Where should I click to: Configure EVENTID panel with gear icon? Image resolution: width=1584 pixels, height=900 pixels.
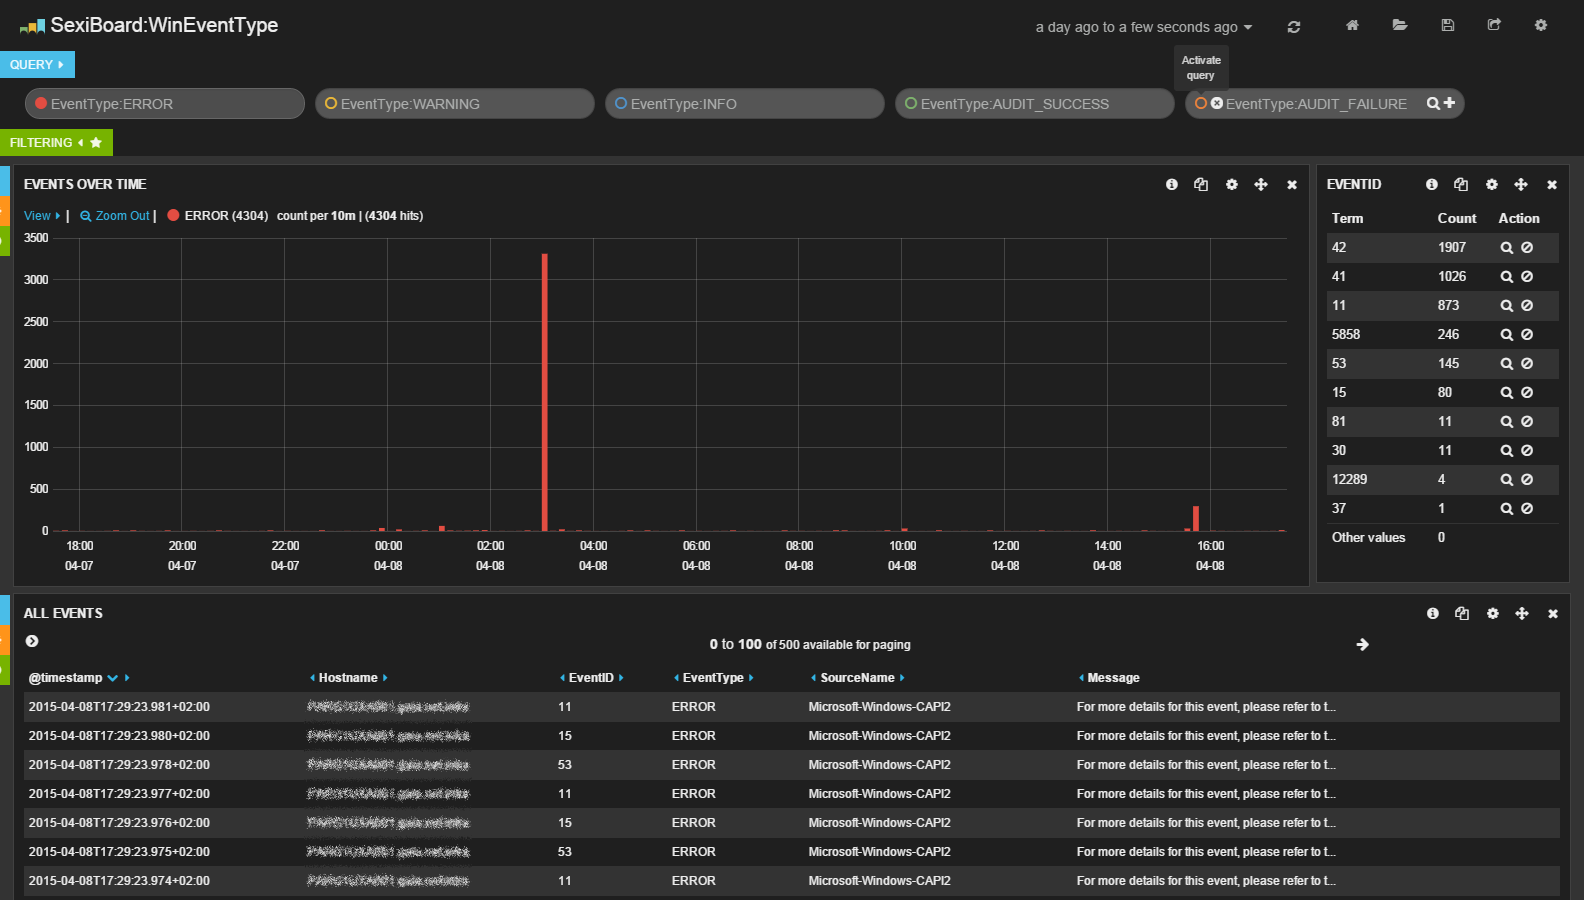(x=1492, y=184)
